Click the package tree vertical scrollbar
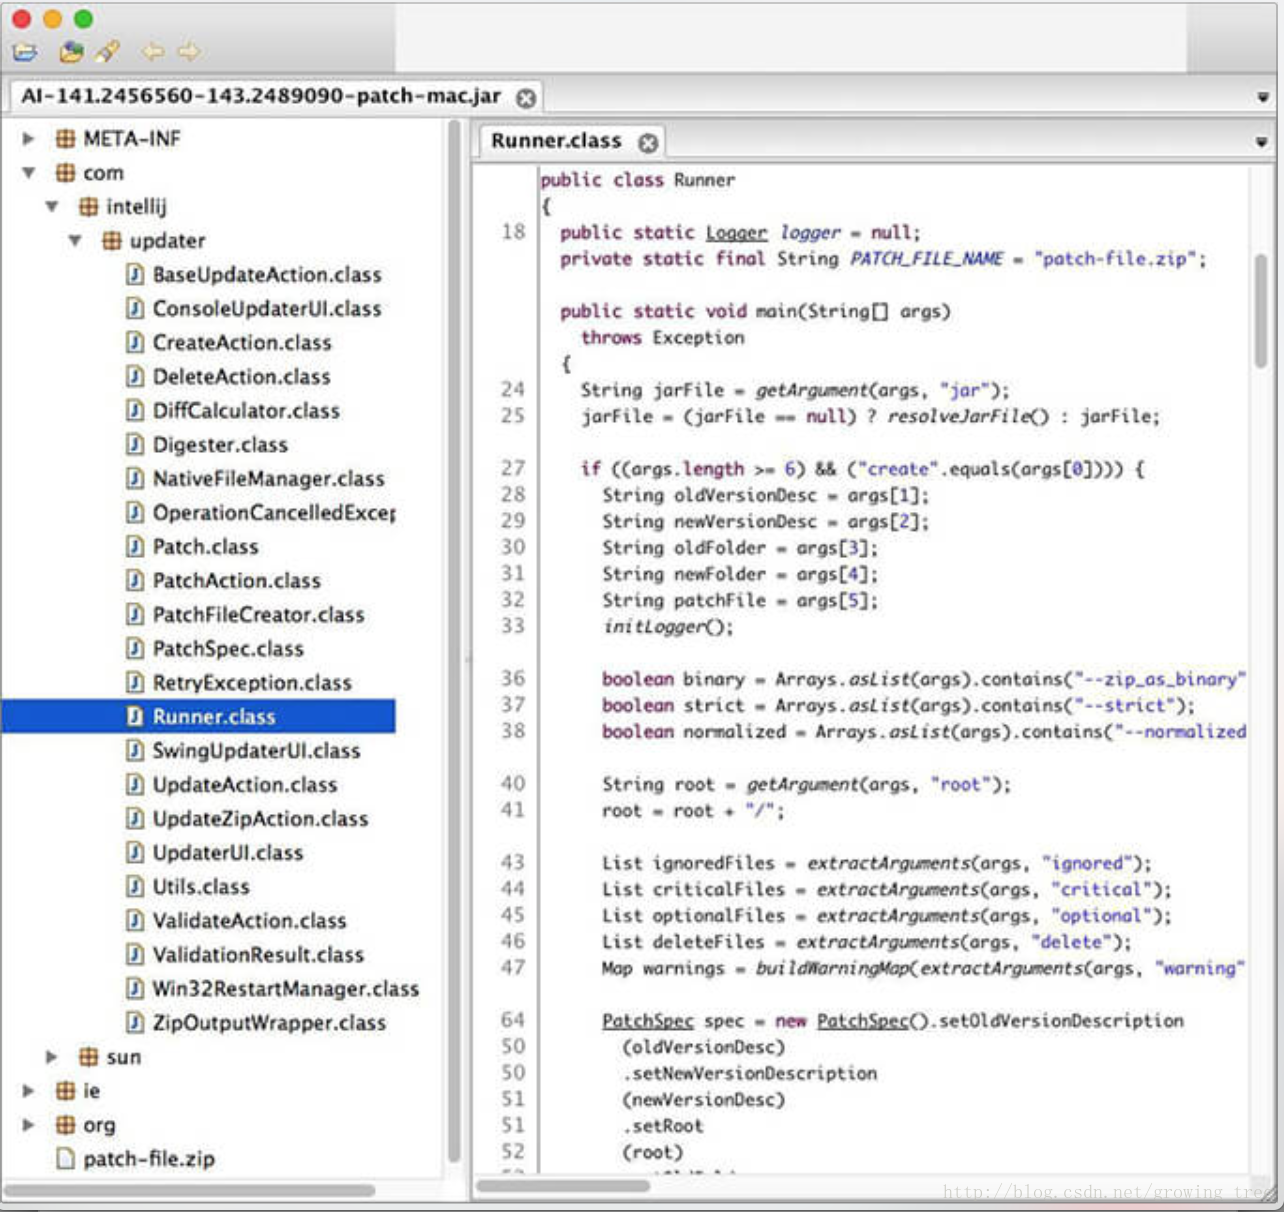1284x1212 pixels. 454,640
